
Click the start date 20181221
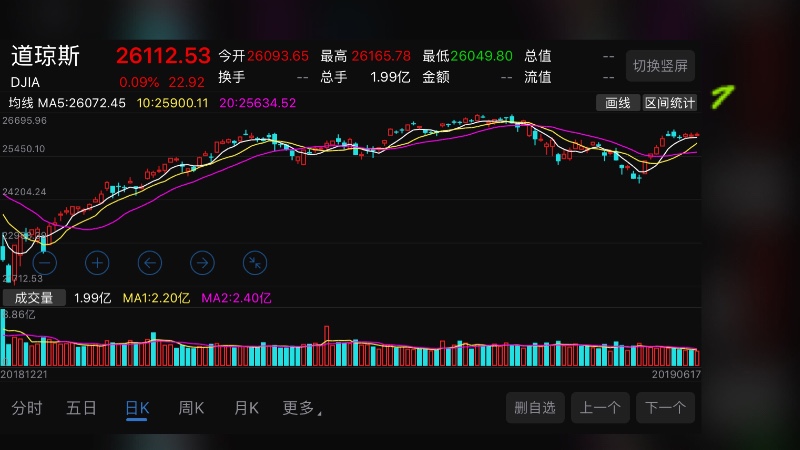tap(24, 374)
